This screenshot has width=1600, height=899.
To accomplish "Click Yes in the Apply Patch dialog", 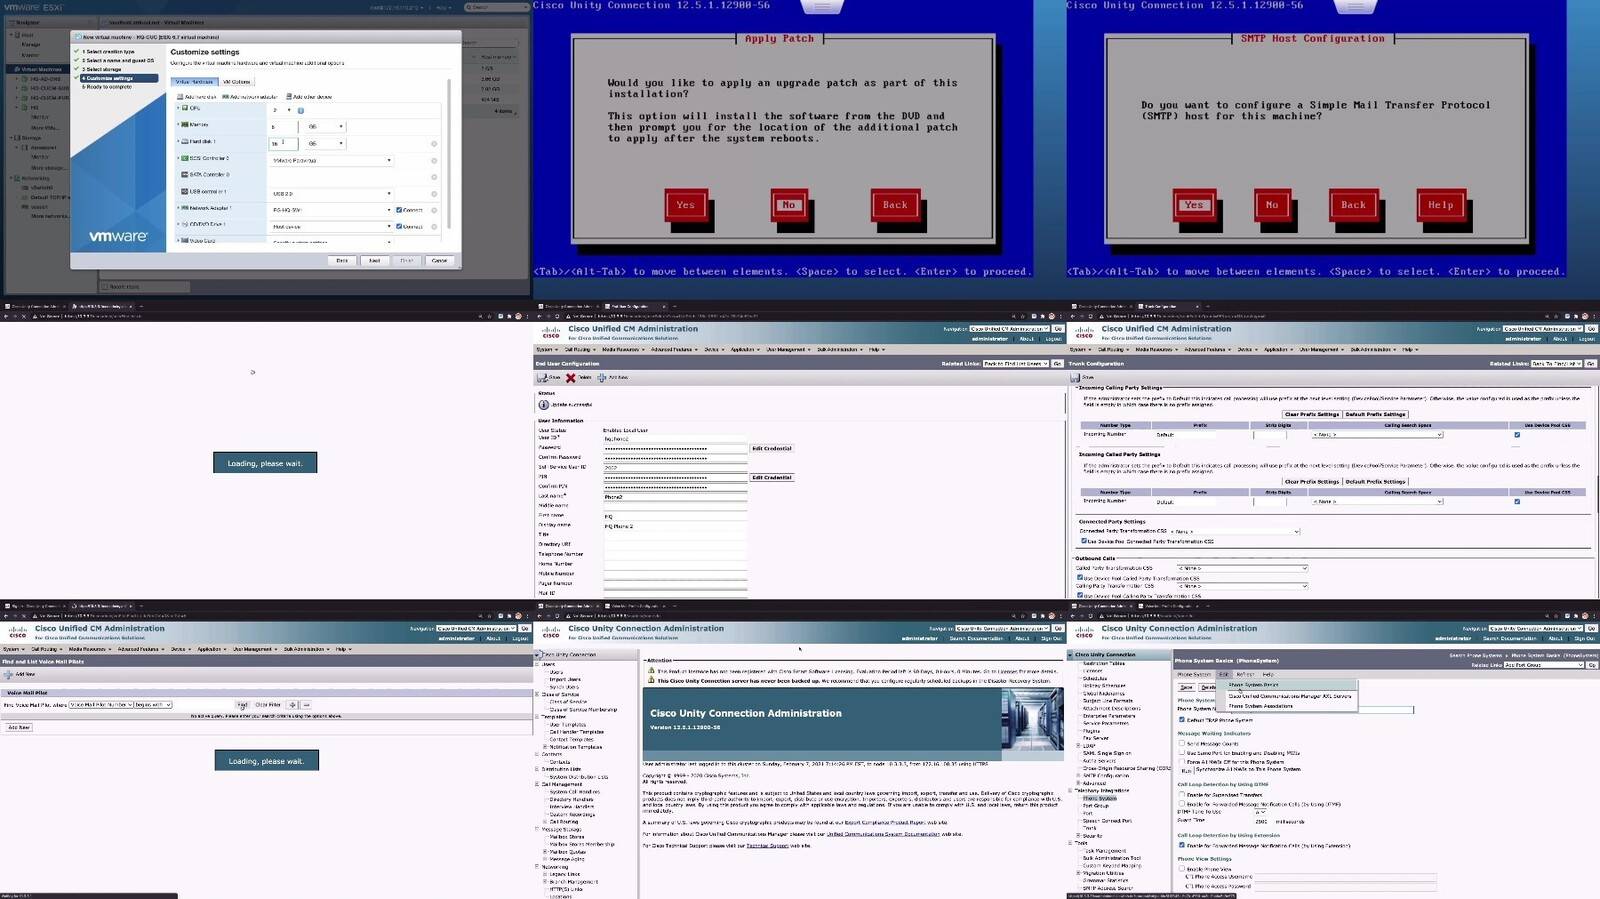I will click(686, 205).
